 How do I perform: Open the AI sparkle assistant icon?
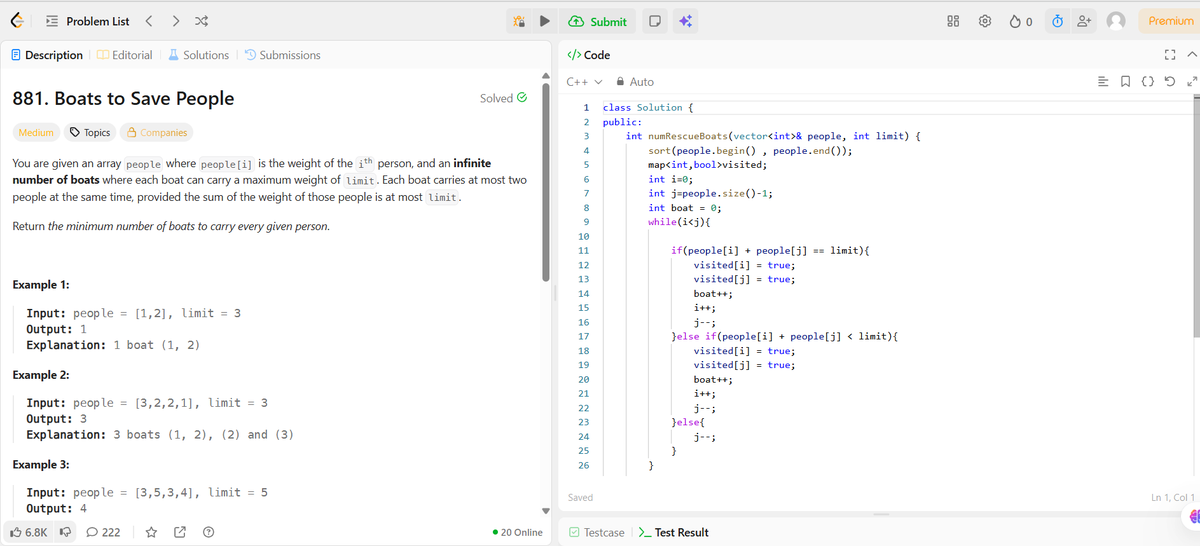click(685, 21)
